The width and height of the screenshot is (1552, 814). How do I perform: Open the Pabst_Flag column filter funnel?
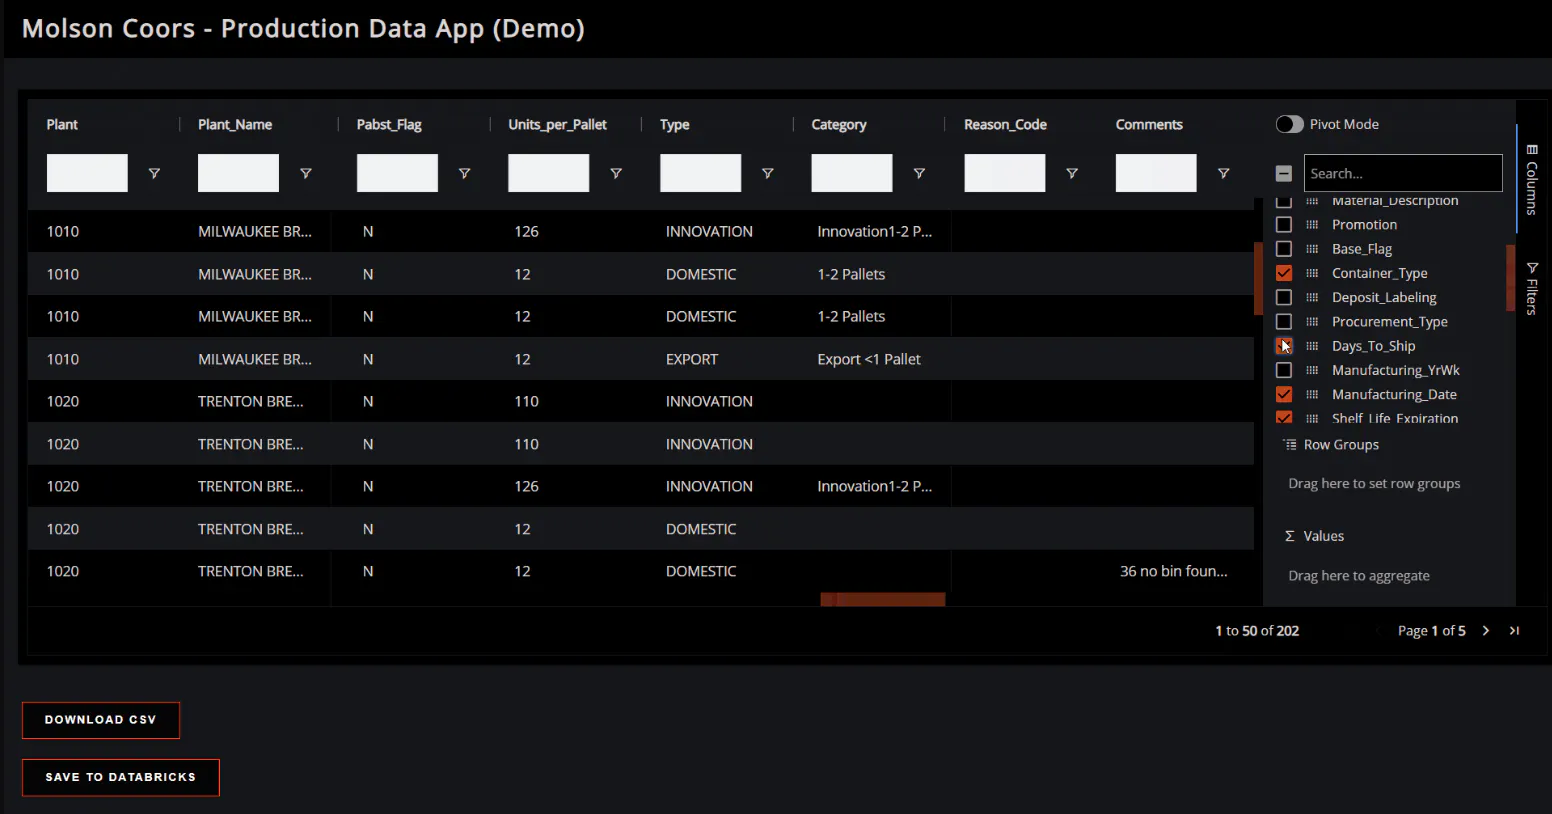(464, 173)
